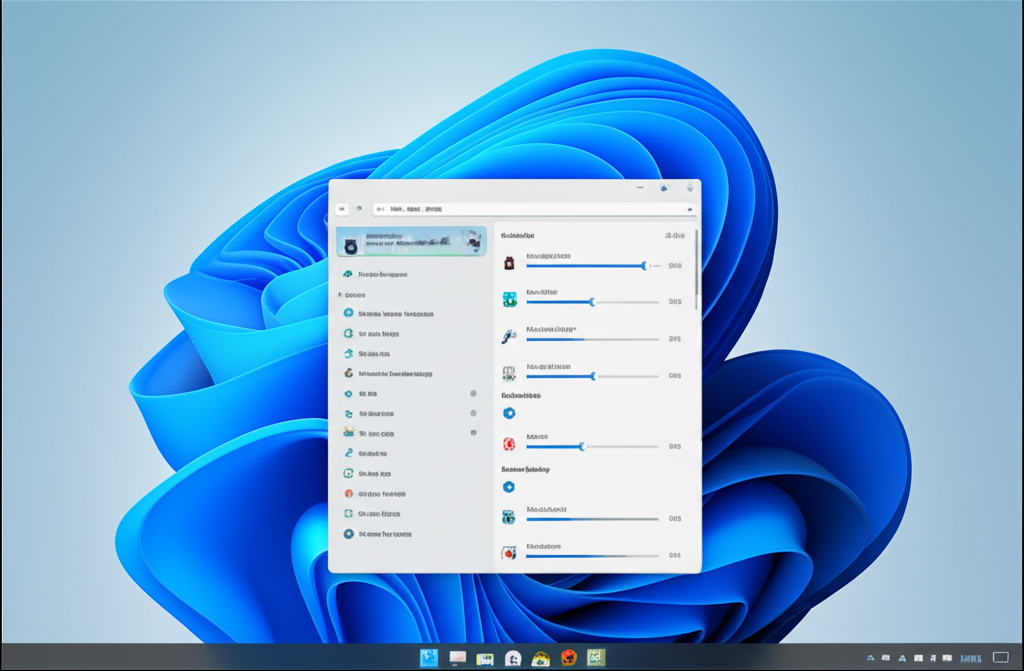Click the small white button left of the address bar
The image size is (1024, 671).
click(342, 209)
